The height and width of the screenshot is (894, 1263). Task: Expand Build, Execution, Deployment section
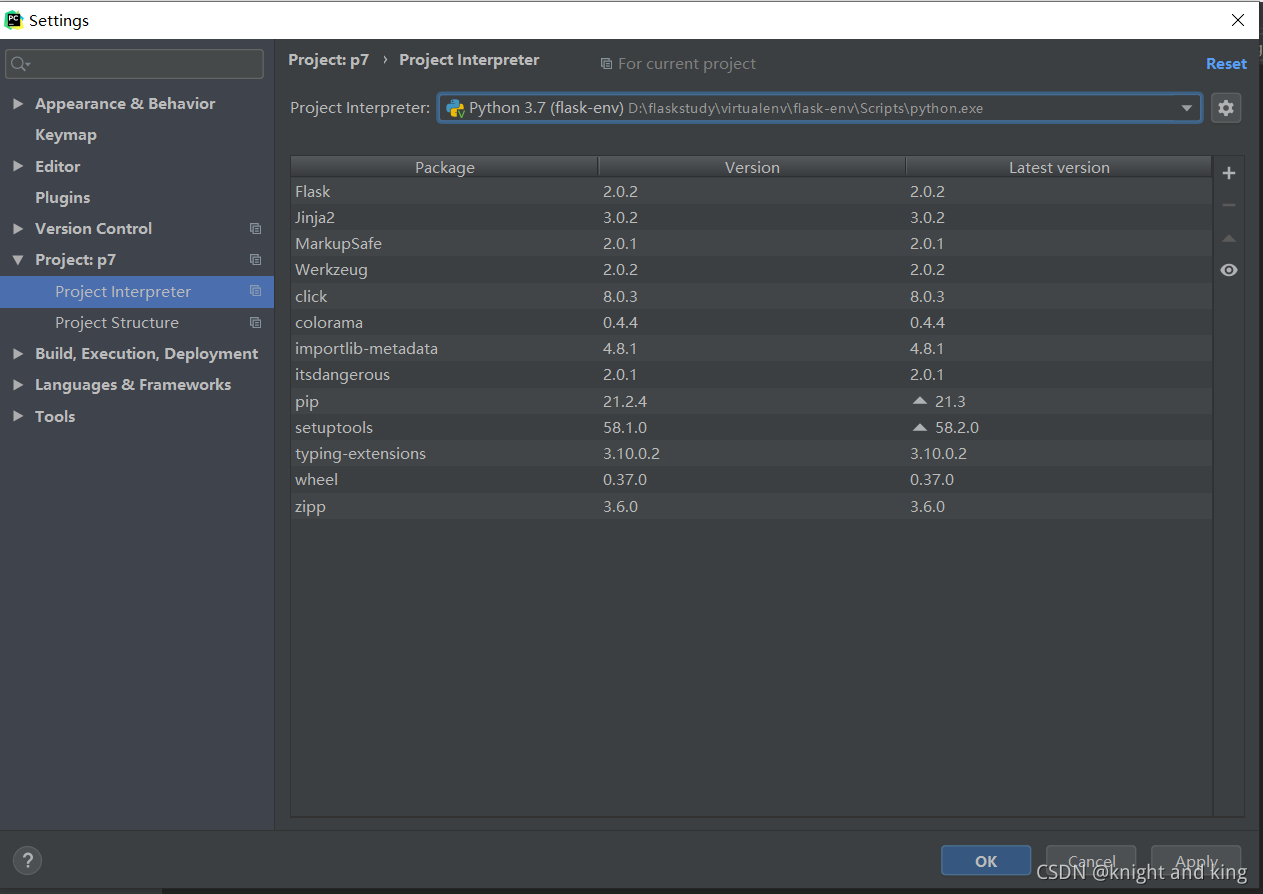18,354
